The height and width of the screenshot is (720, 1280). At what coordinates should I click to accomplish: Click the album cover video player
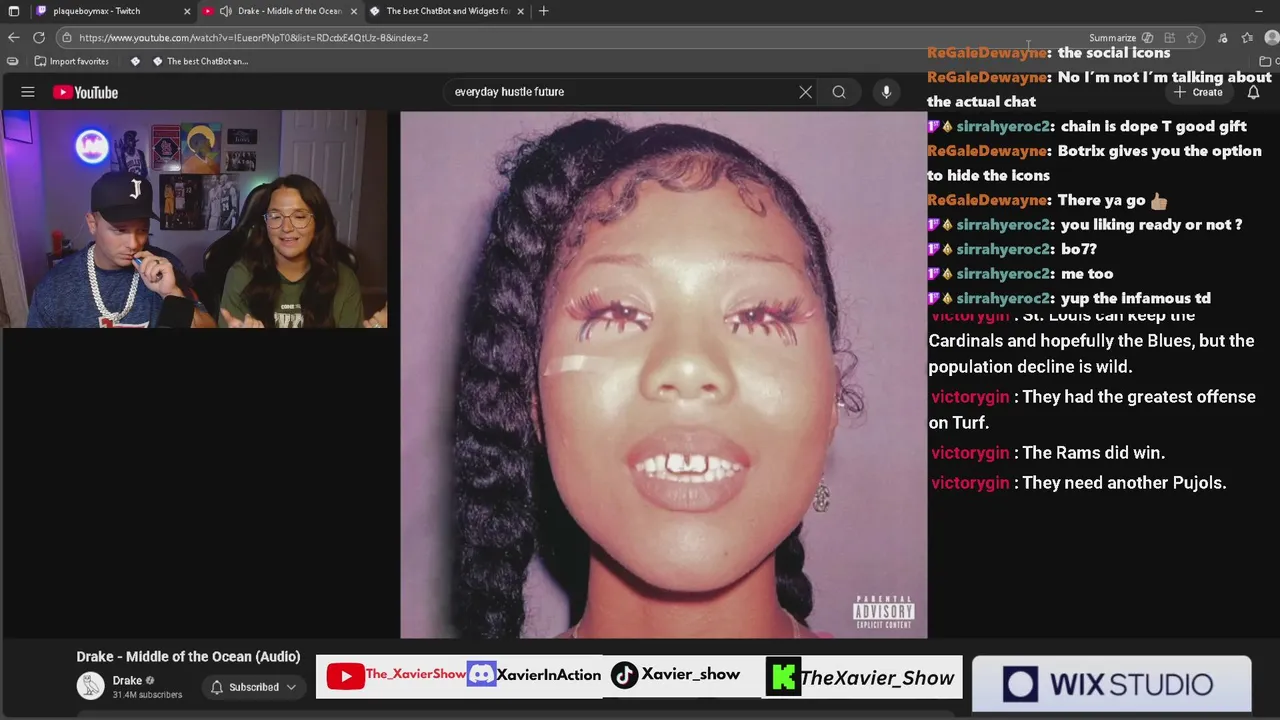pos(663,374)
